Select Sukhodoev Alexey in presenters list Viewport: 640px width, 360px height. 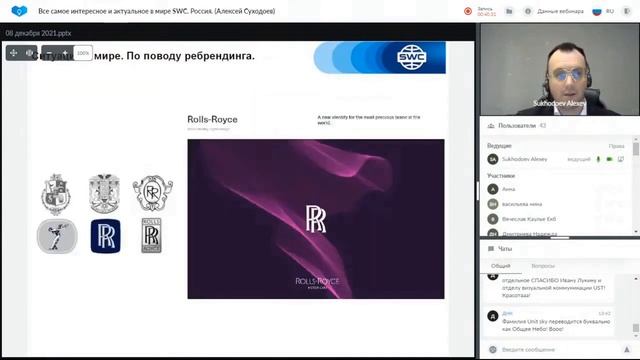pyautogui.click(x=524, y=159)
